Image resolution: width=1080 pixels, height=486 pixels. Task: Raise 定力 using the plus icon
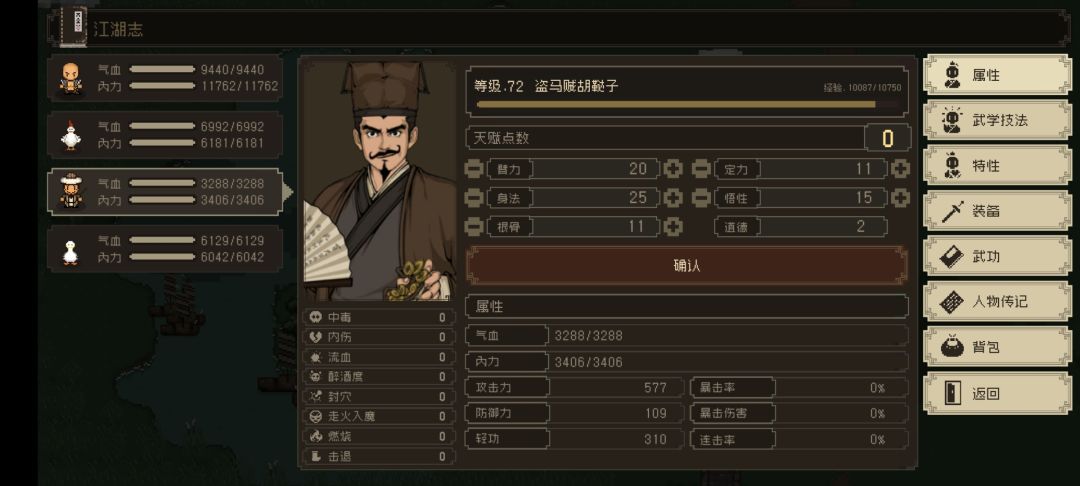[x=900, y=169]
